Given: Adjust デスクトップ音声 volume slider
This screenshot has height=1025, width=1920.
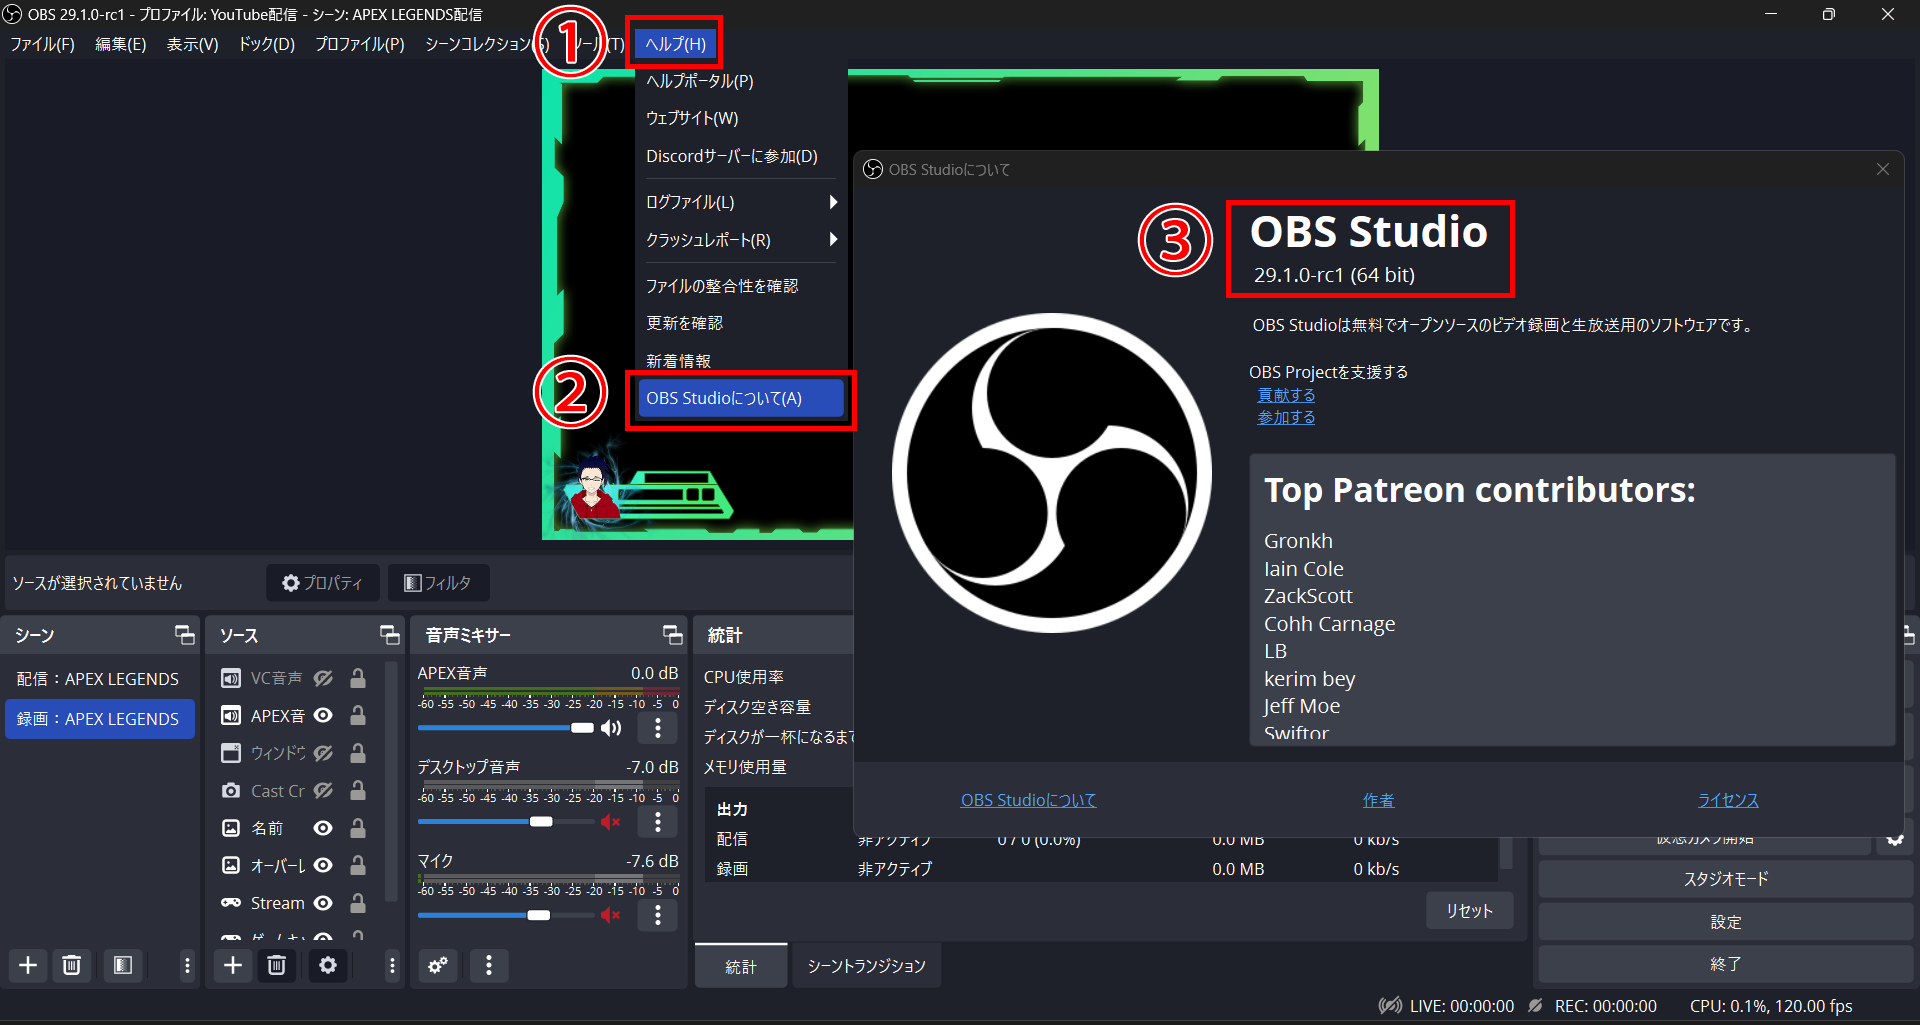Looking at the screenshot, I should coord(507,822).
